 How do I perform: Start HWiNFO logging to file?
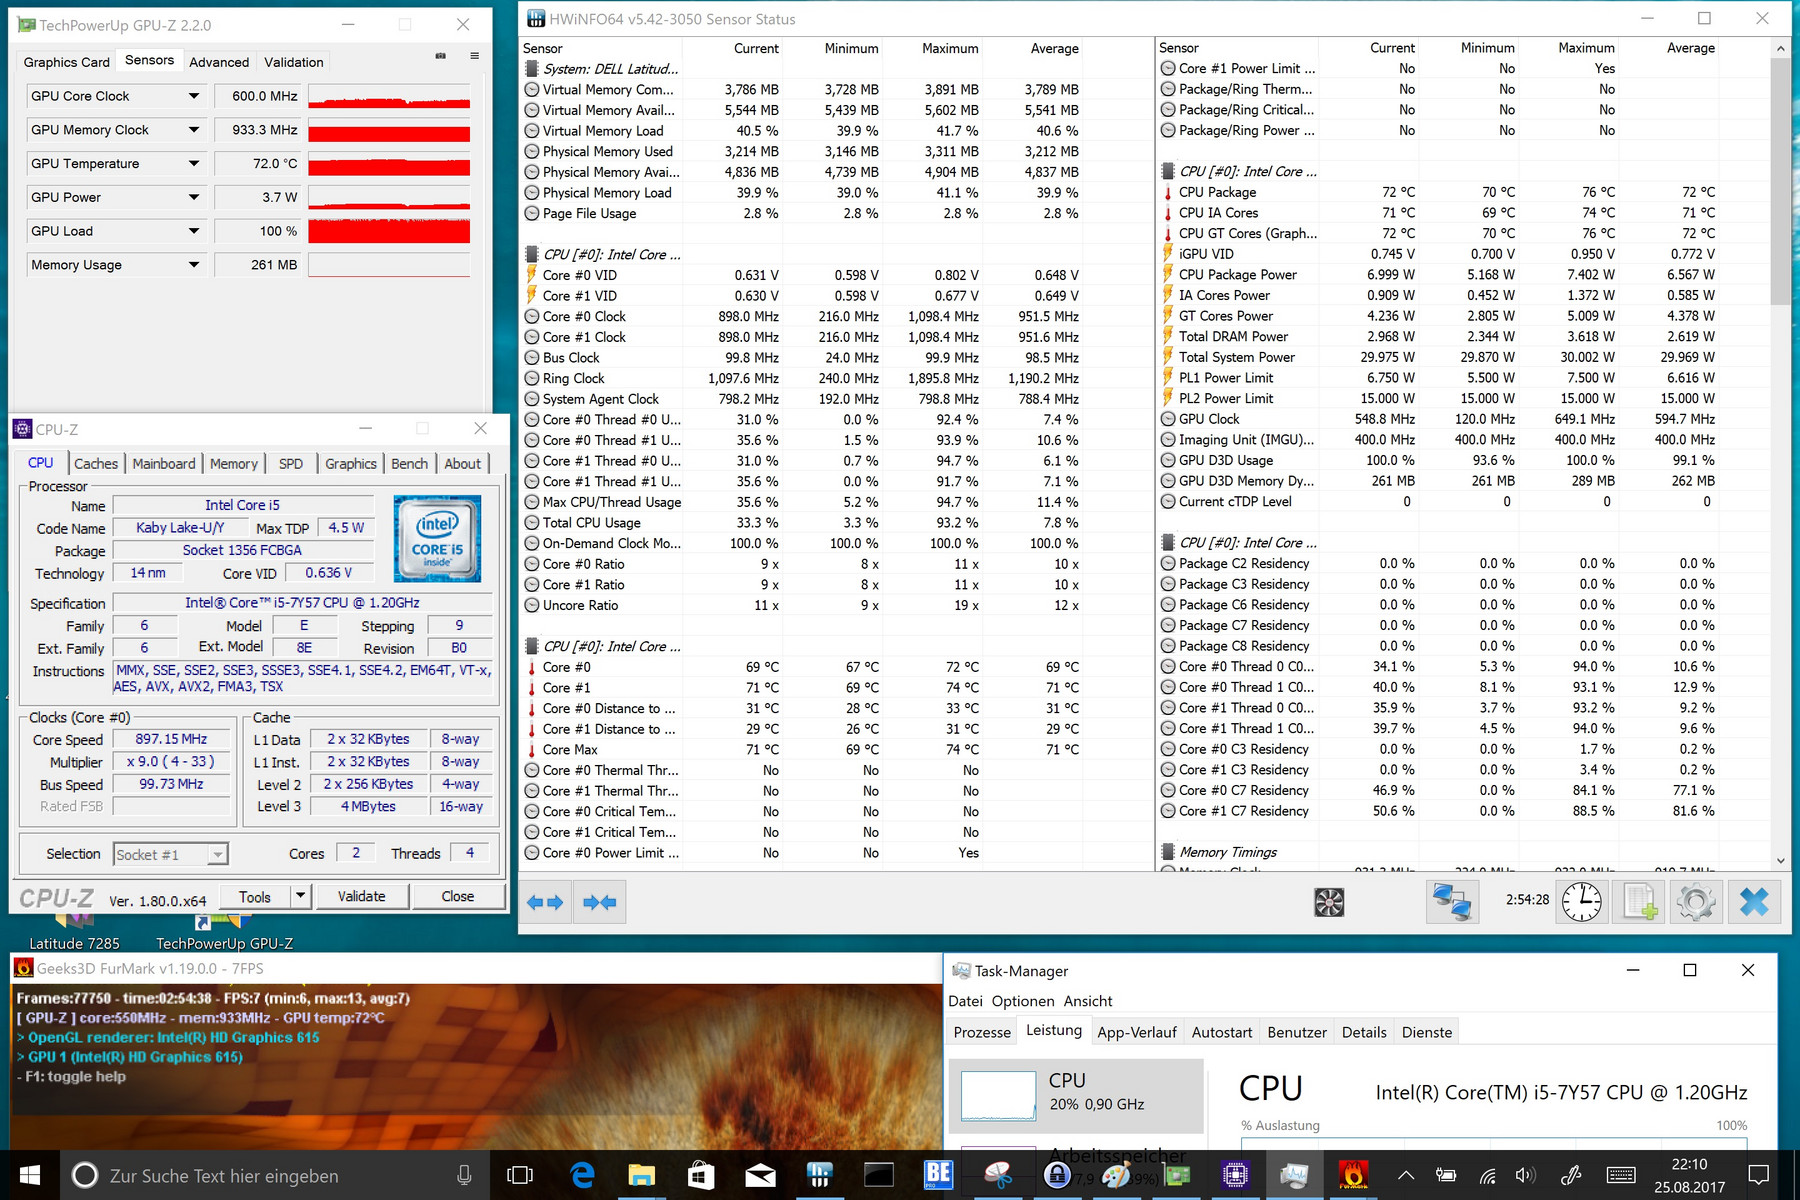click(x=1640, y=902)
